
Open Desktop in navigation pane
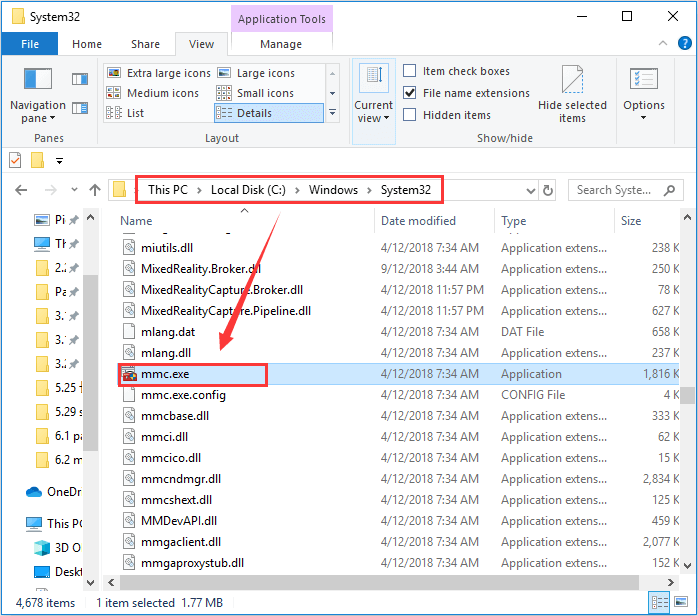[x=58, y=571]
